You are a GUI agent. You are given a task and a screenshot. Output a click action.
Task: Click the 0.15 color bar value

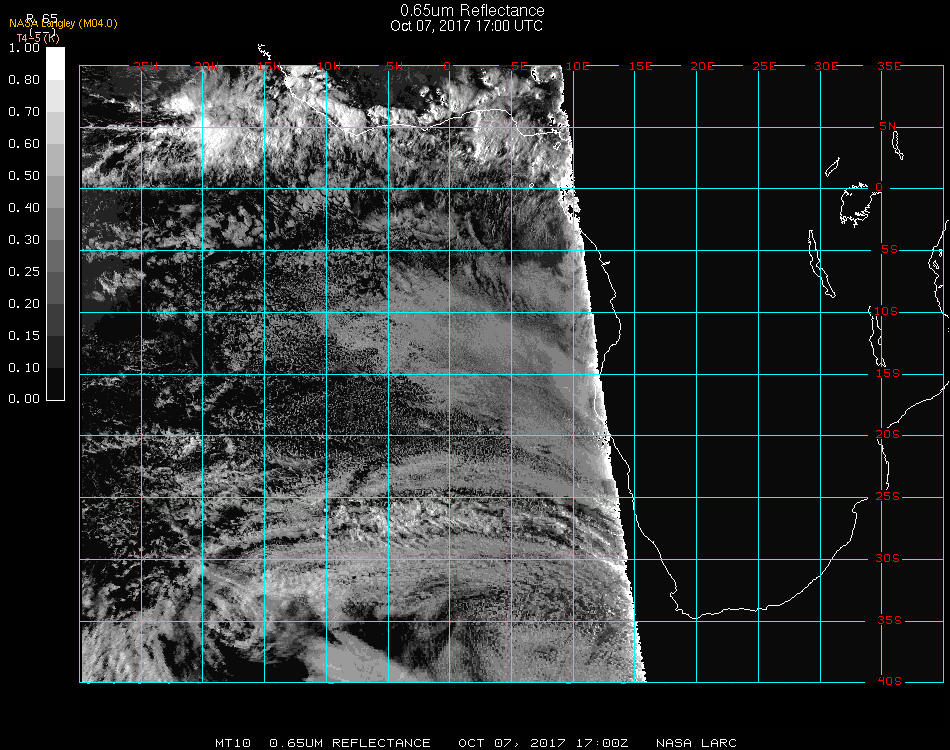pyautogui.click(x=24, y=336)
